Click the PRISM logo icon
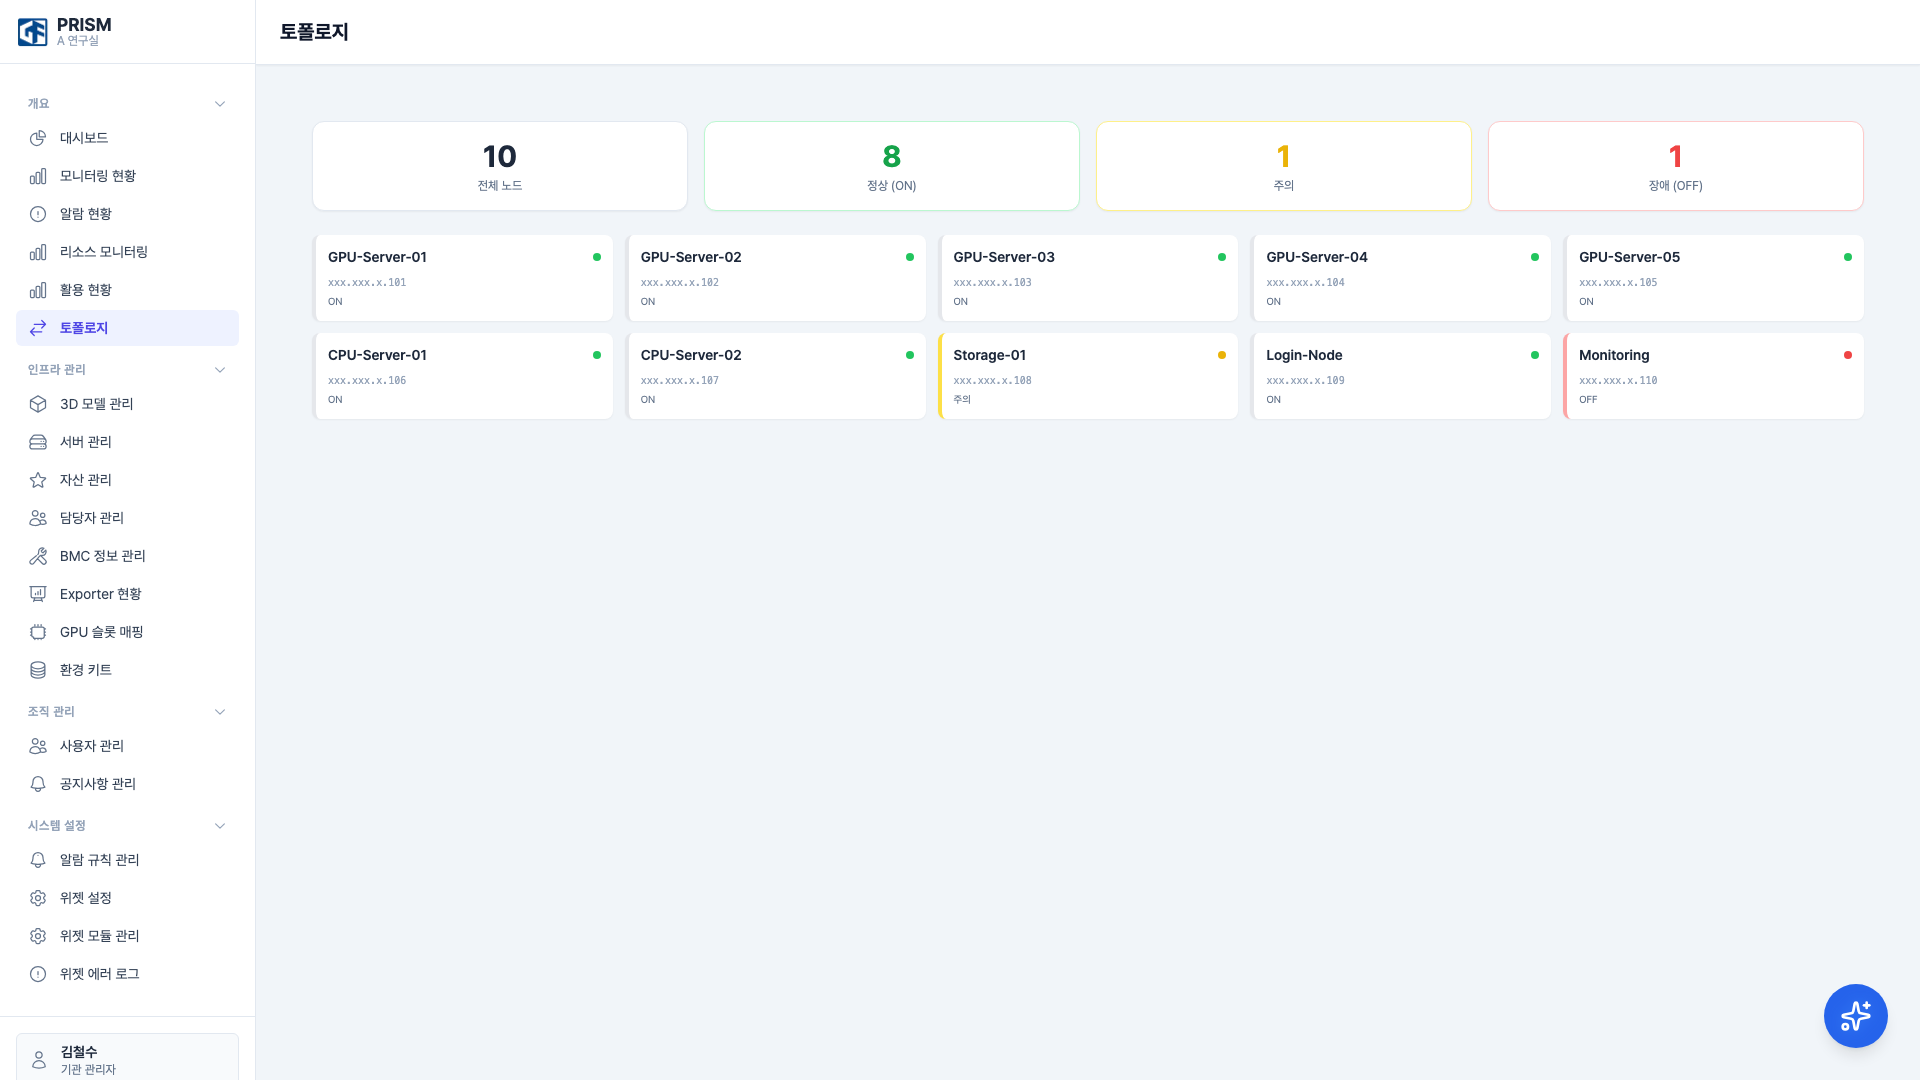The width and height of the screenshot is (1920, 1080). 32,32
